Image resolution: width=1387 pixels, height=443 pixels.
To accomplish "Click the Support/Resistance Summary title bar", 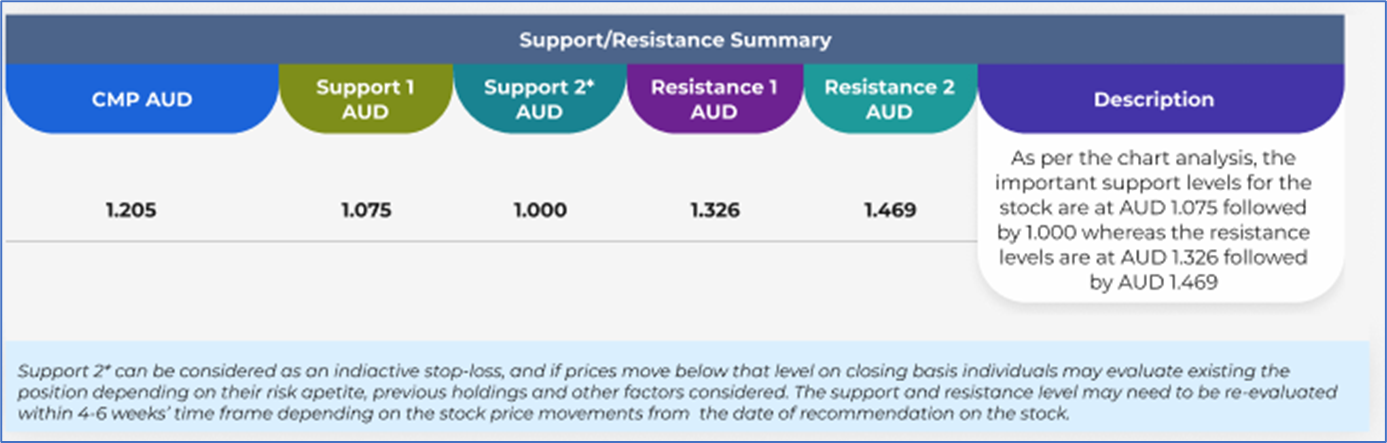I will coord(675,41).
